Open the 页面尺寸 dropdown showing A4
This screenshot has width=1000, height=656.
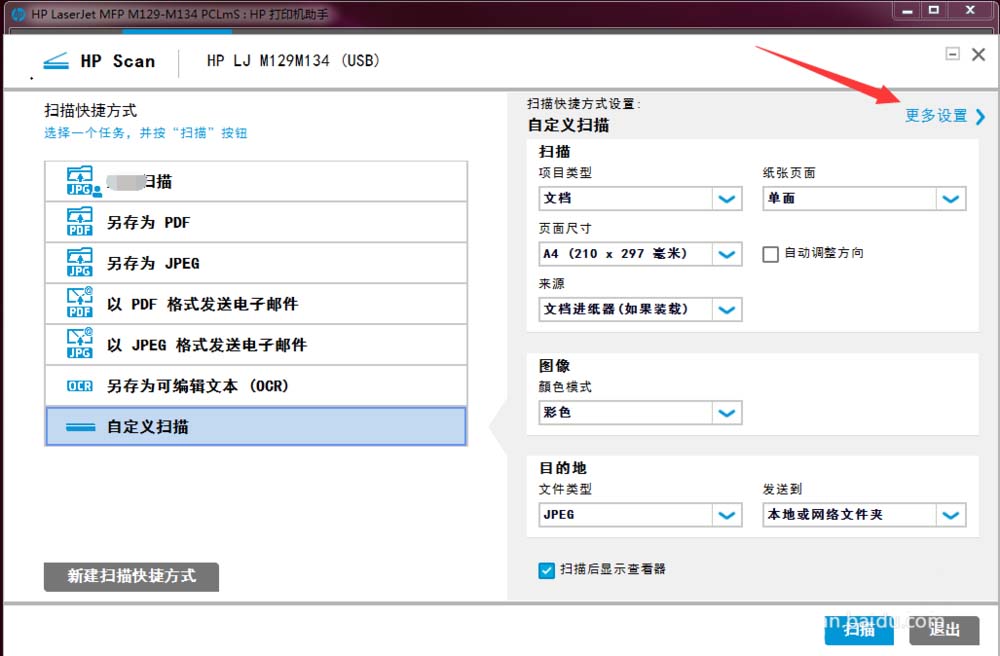click(640, 254)
